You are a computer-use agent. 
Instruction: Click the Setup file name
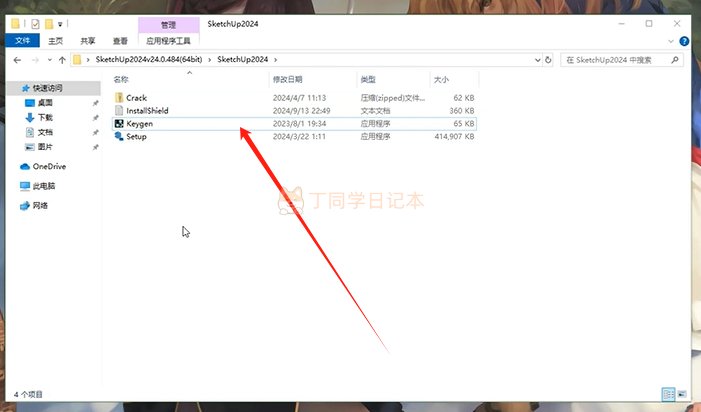(x=136, y=137)
